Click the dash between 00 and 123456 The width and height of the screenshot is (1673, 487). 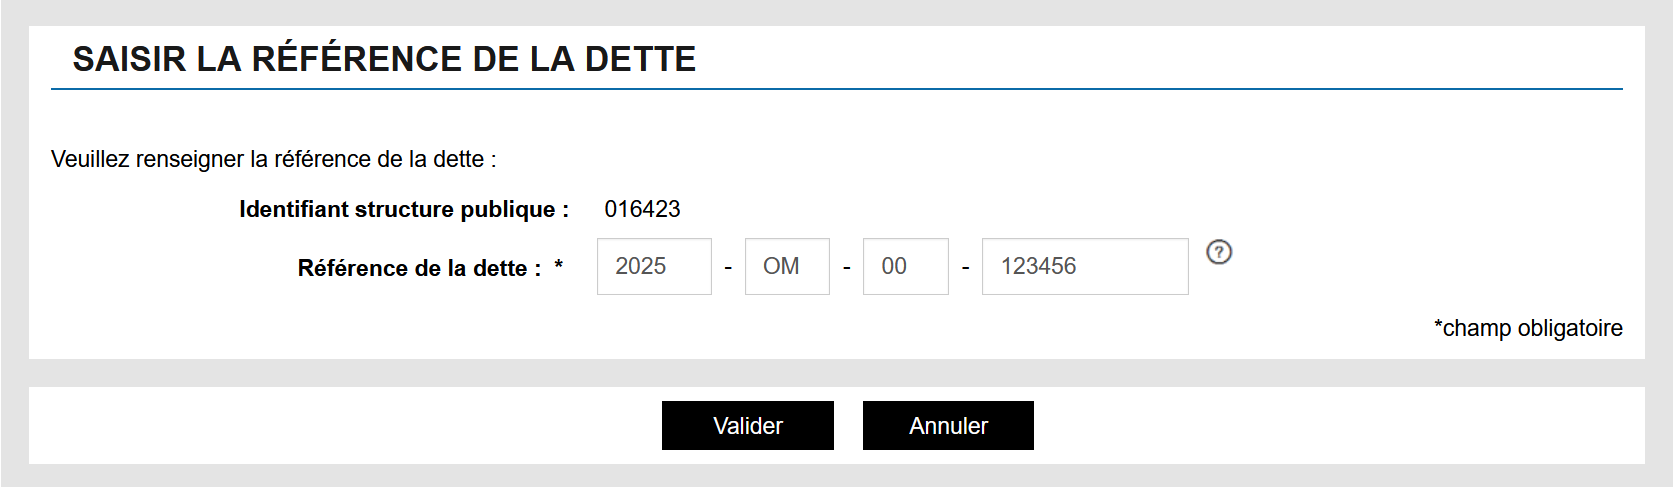click(965, 268)
